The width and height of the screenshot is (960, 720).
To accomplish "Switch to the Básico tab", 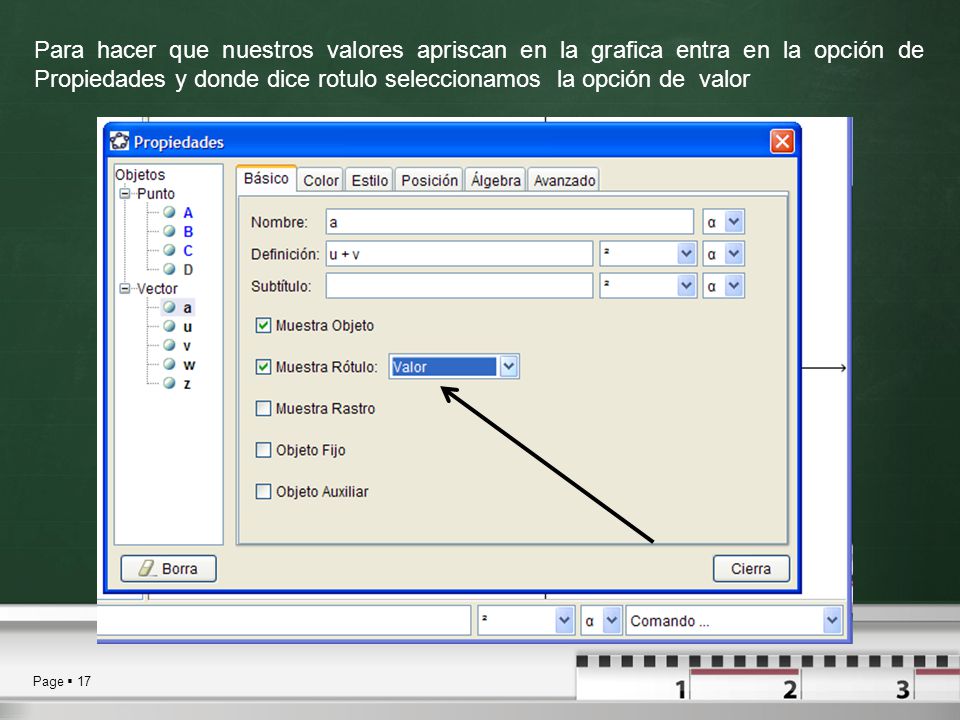I will [x=266, y=178].
